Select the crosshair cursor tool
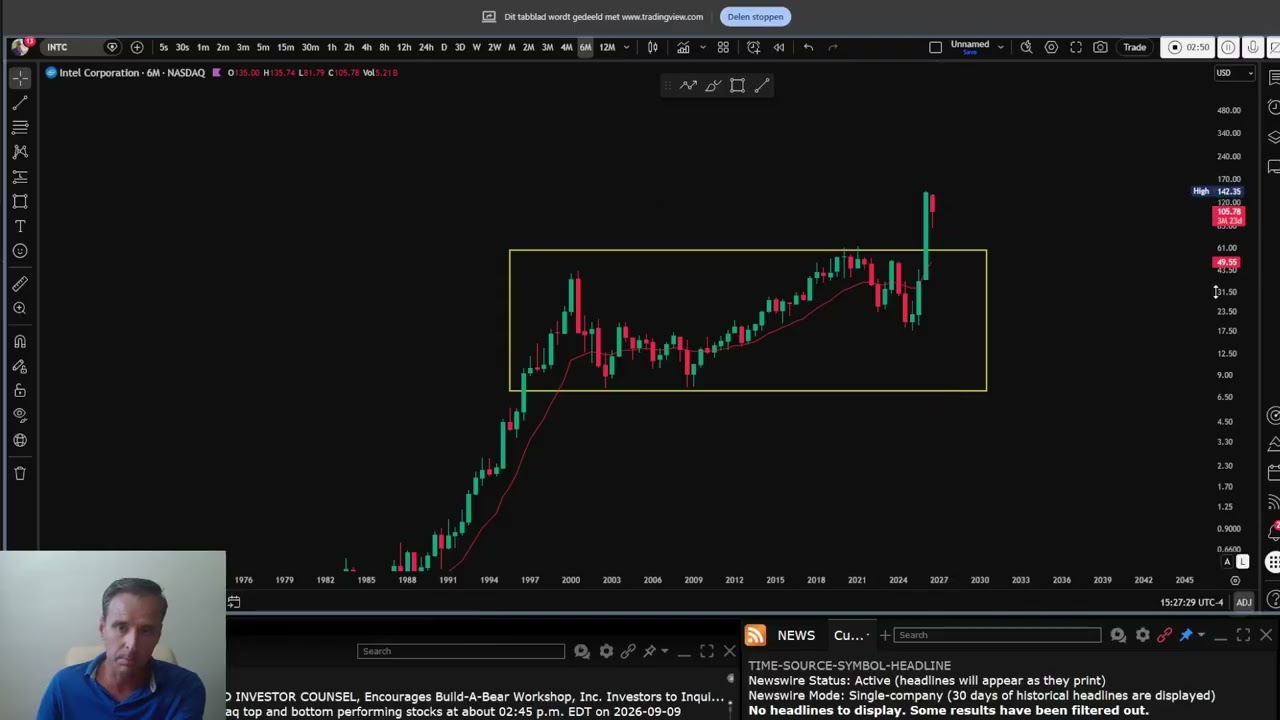This screenshot has width=1280, height=720. click(x=20, y=78)
